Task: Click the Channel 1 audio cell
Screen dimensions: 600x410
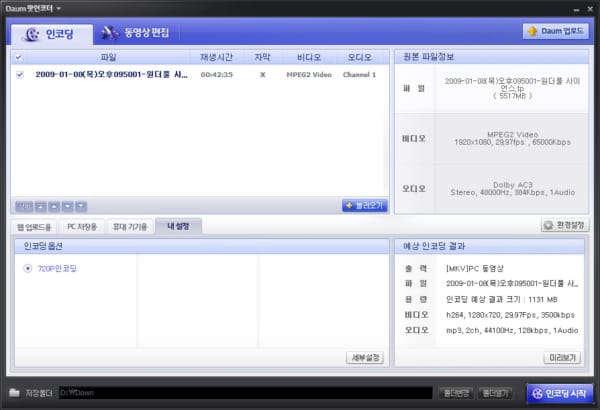Action: tap(359, 75)
